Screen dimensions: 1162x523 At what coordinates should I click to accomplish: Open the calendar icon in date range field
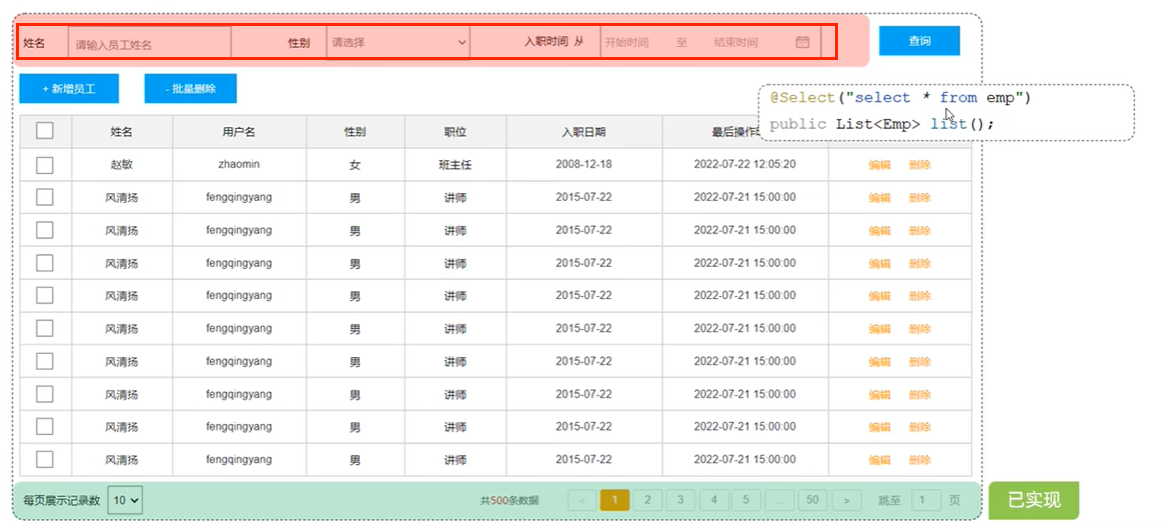(x=802, y=42)
